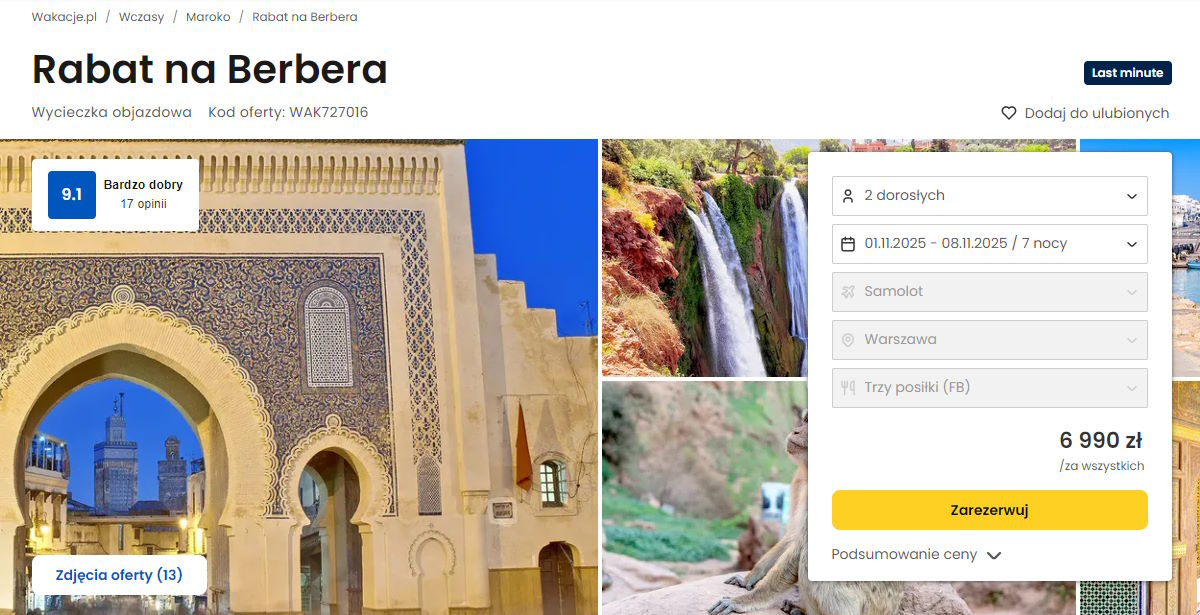Screen dimensions: 1200x615
Task: Click the yellow Zarezerwuj button
Action: click(x=990, y=510)
